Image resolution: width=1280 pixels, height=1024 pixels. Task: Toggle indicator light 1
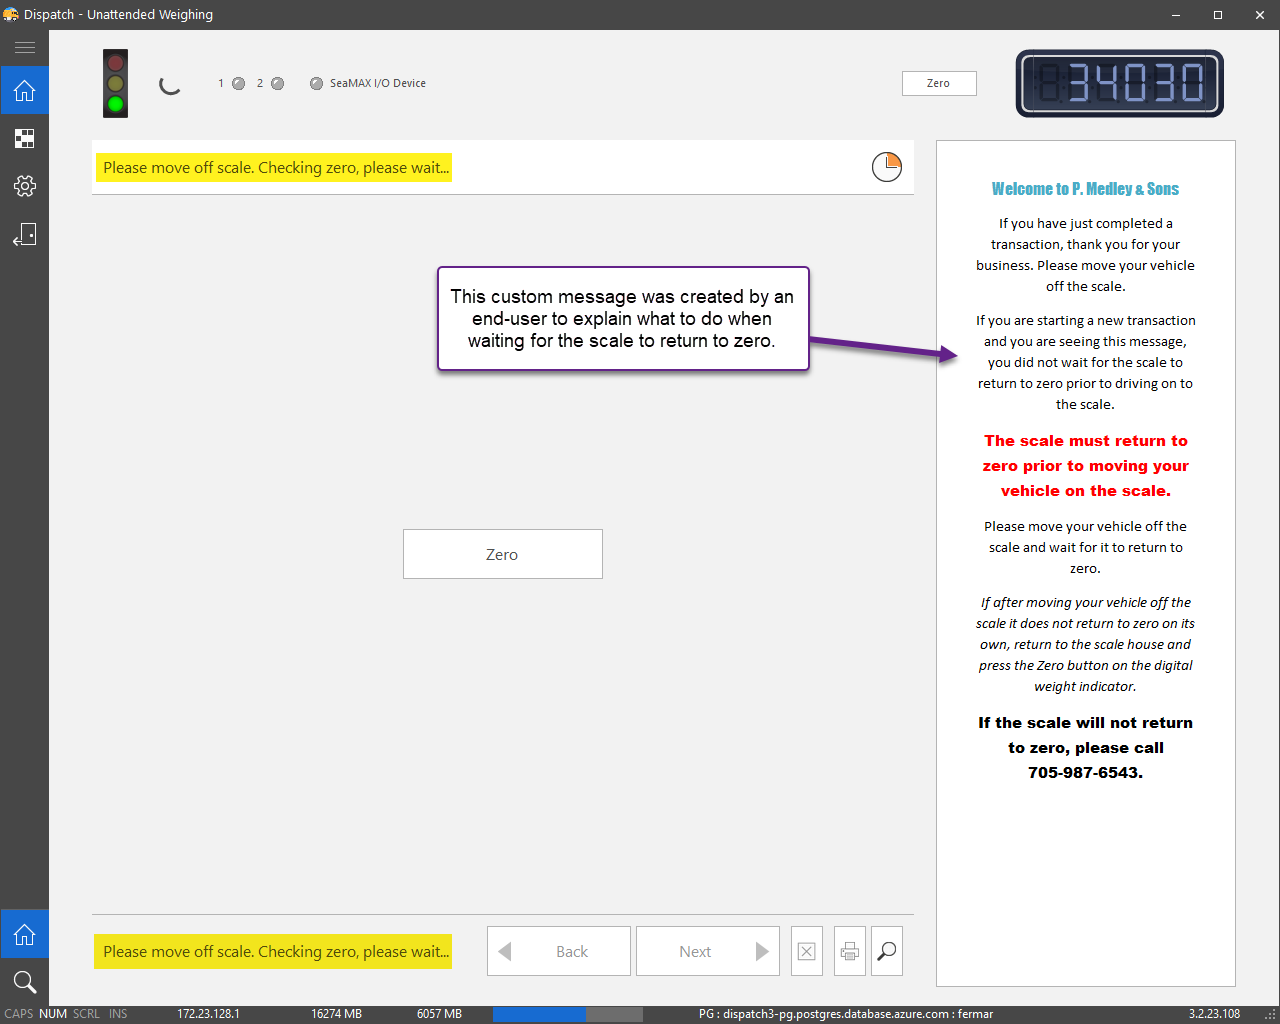(238, 84)
